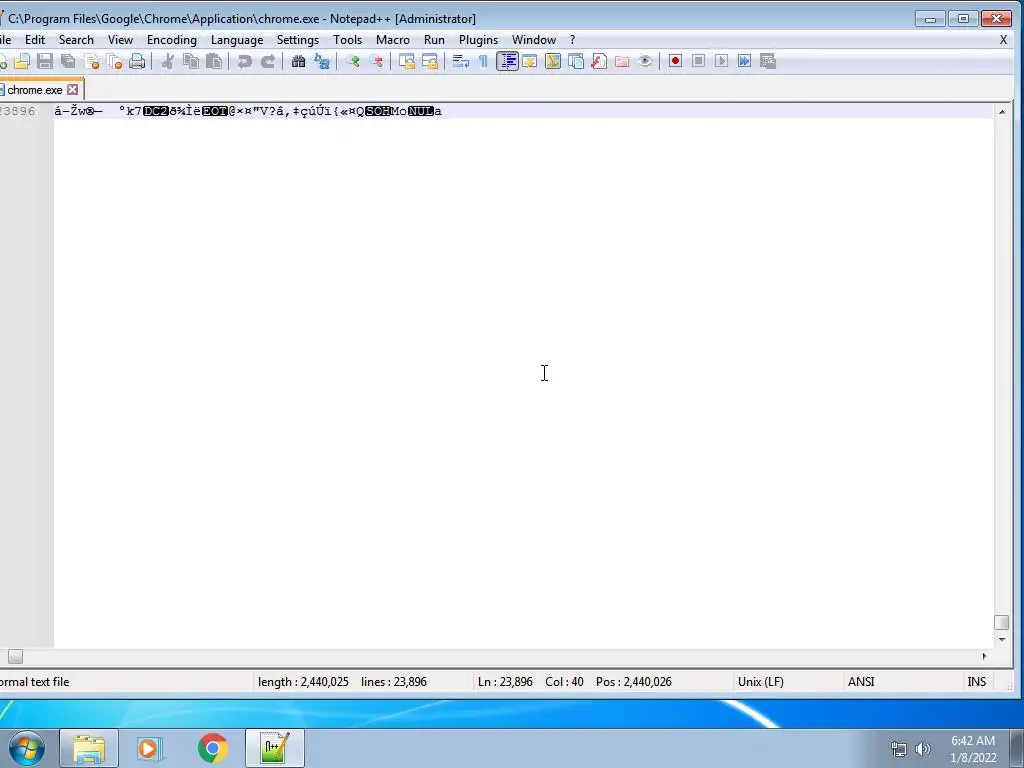Click the 'length : 2,440,025' status entry
Viewport: 1024px width, 768px height.
tap(303, 682)
